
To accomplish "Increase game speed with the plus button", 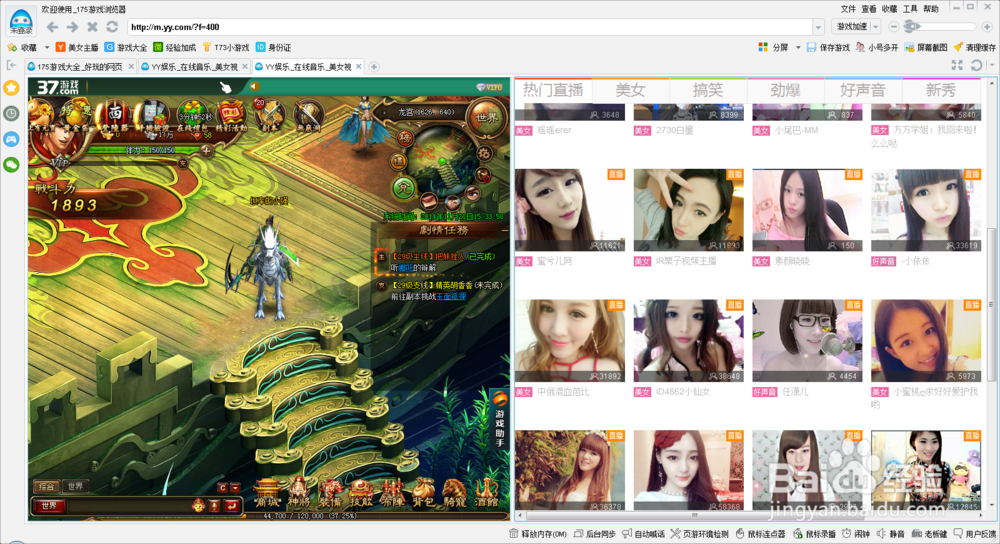I will click(x=987, y=27).
